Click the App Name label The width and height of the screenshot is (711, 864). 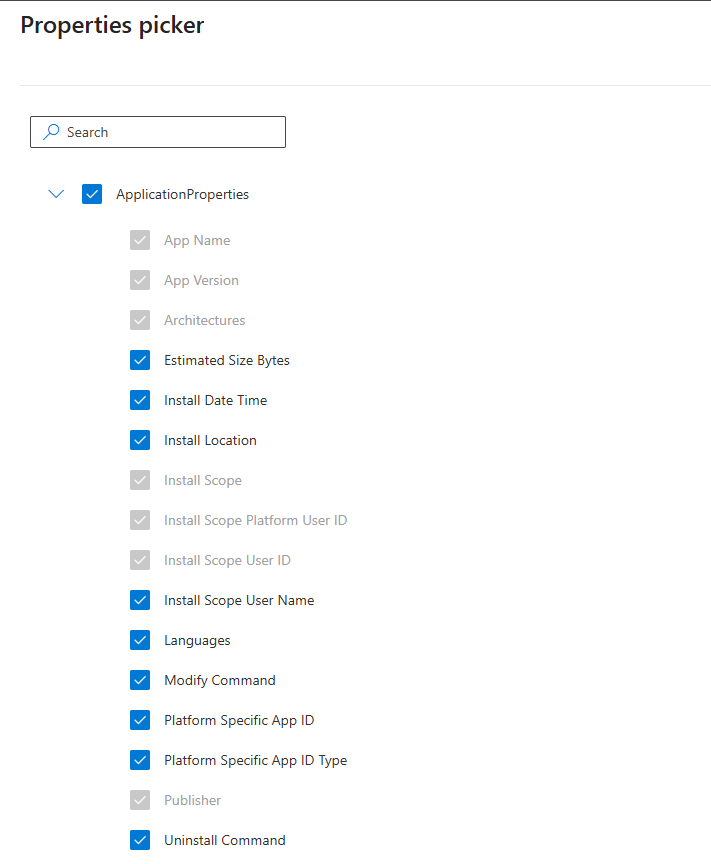[x=197, y=241]
